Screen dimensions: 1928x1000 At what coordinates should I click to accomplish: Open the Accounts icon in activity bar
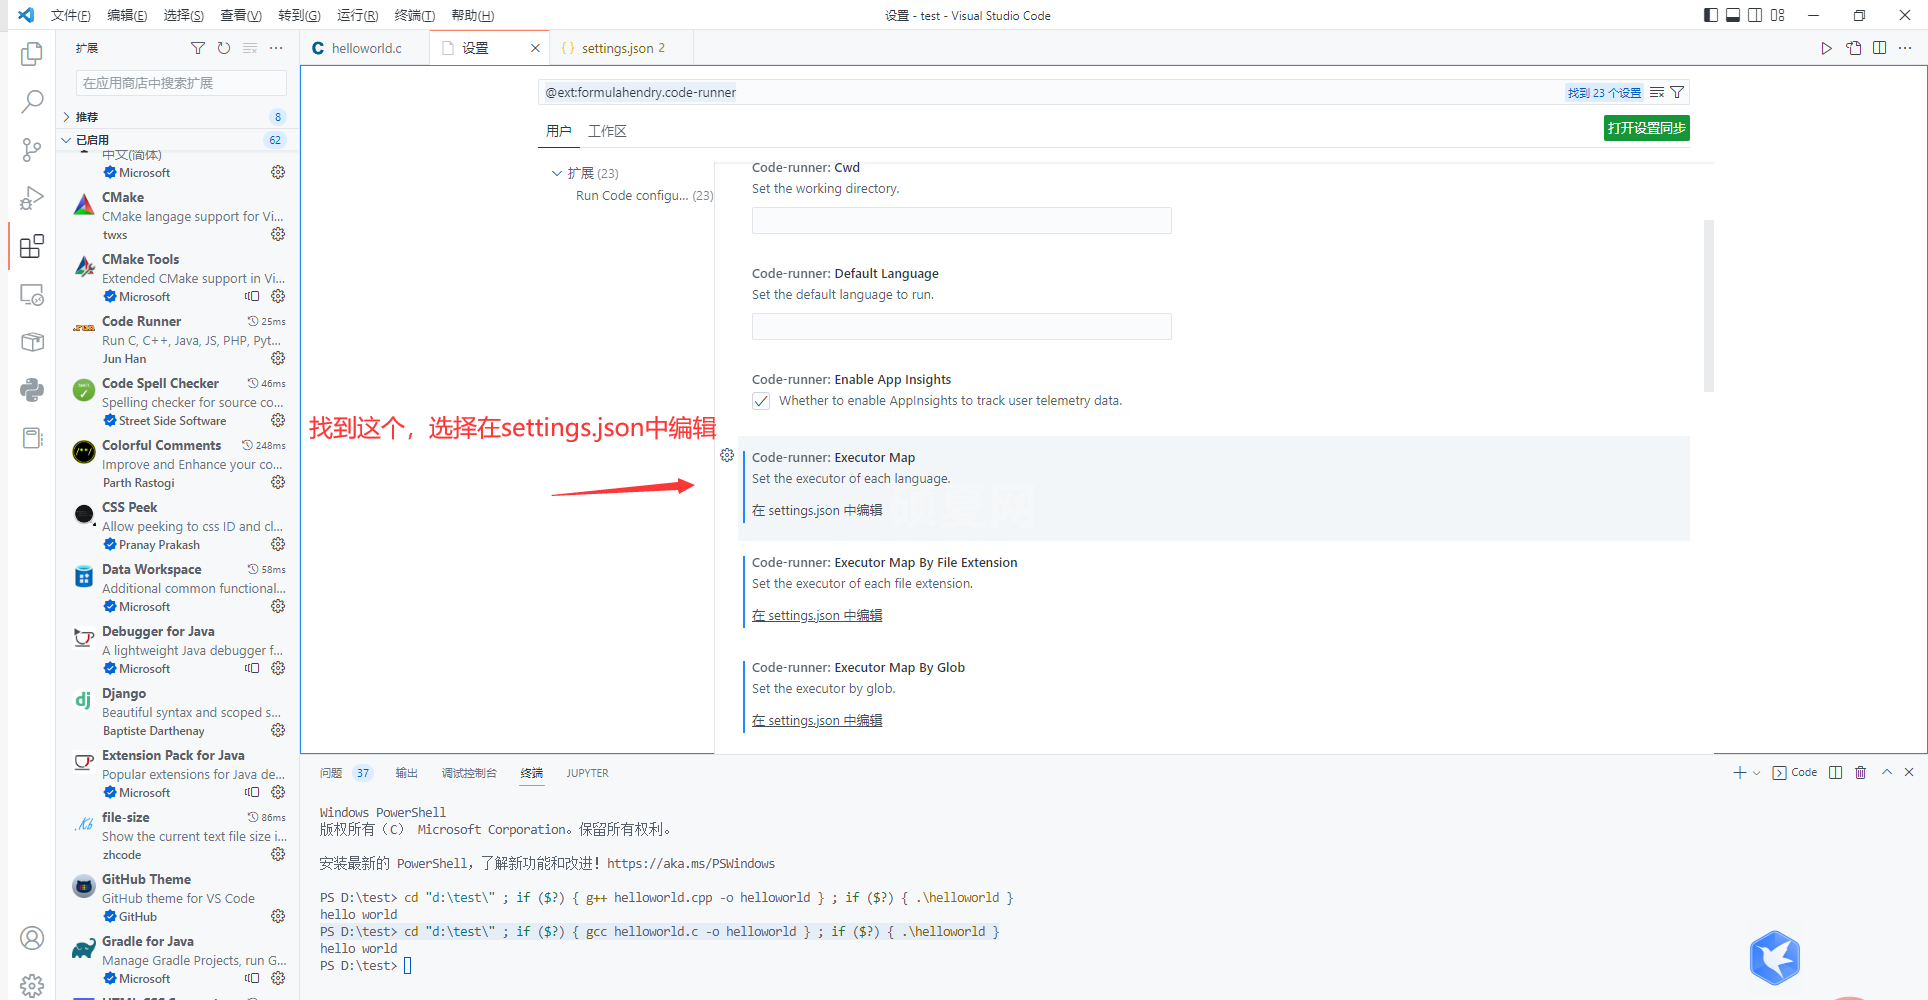click(x=32, y=938)
